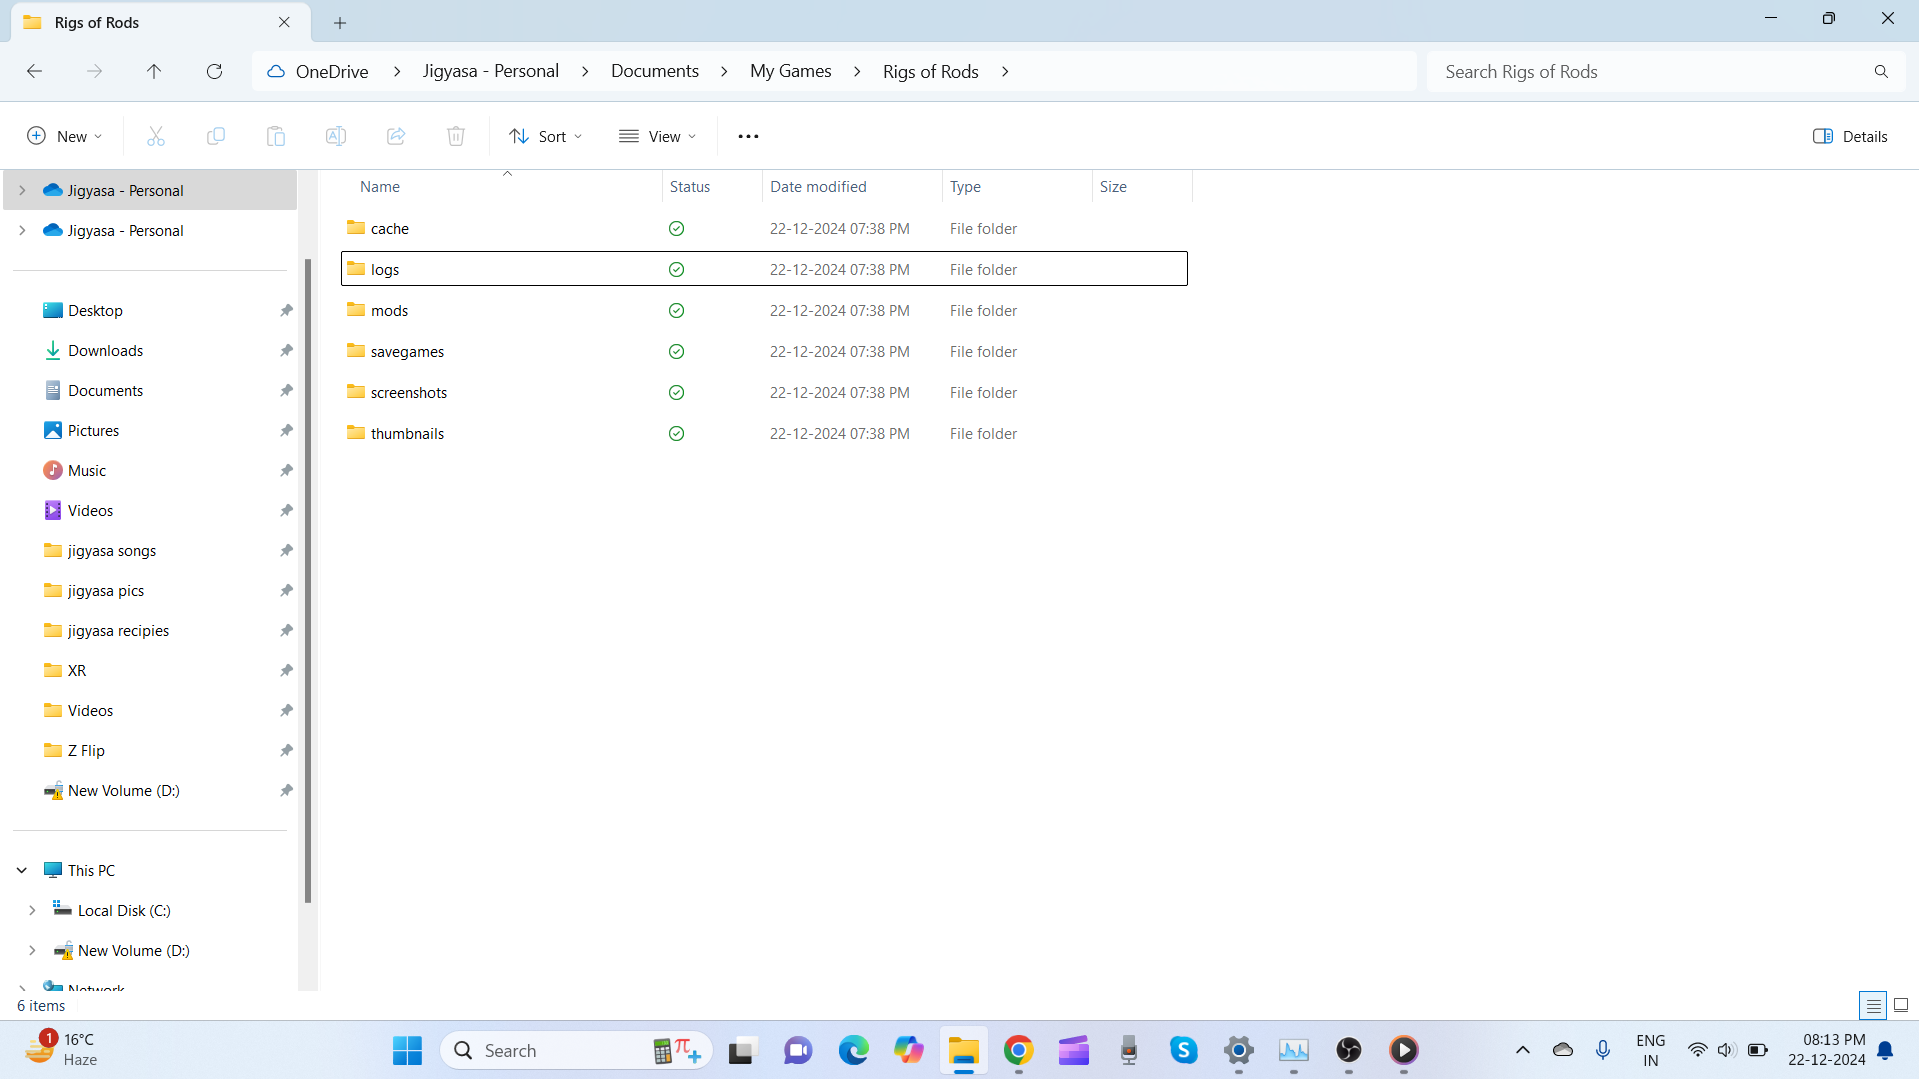The height and width of the screenshot is (1079, 1919).
Task: Open Settings gear from taskbar
Action: click(x=1239, y=1050)
